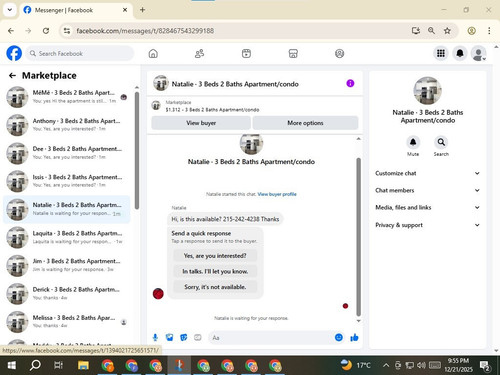Send quick reply 'In talks. I'll let you know.'
The width and height of the screenshot is (500, 375).
pos(215,271)
